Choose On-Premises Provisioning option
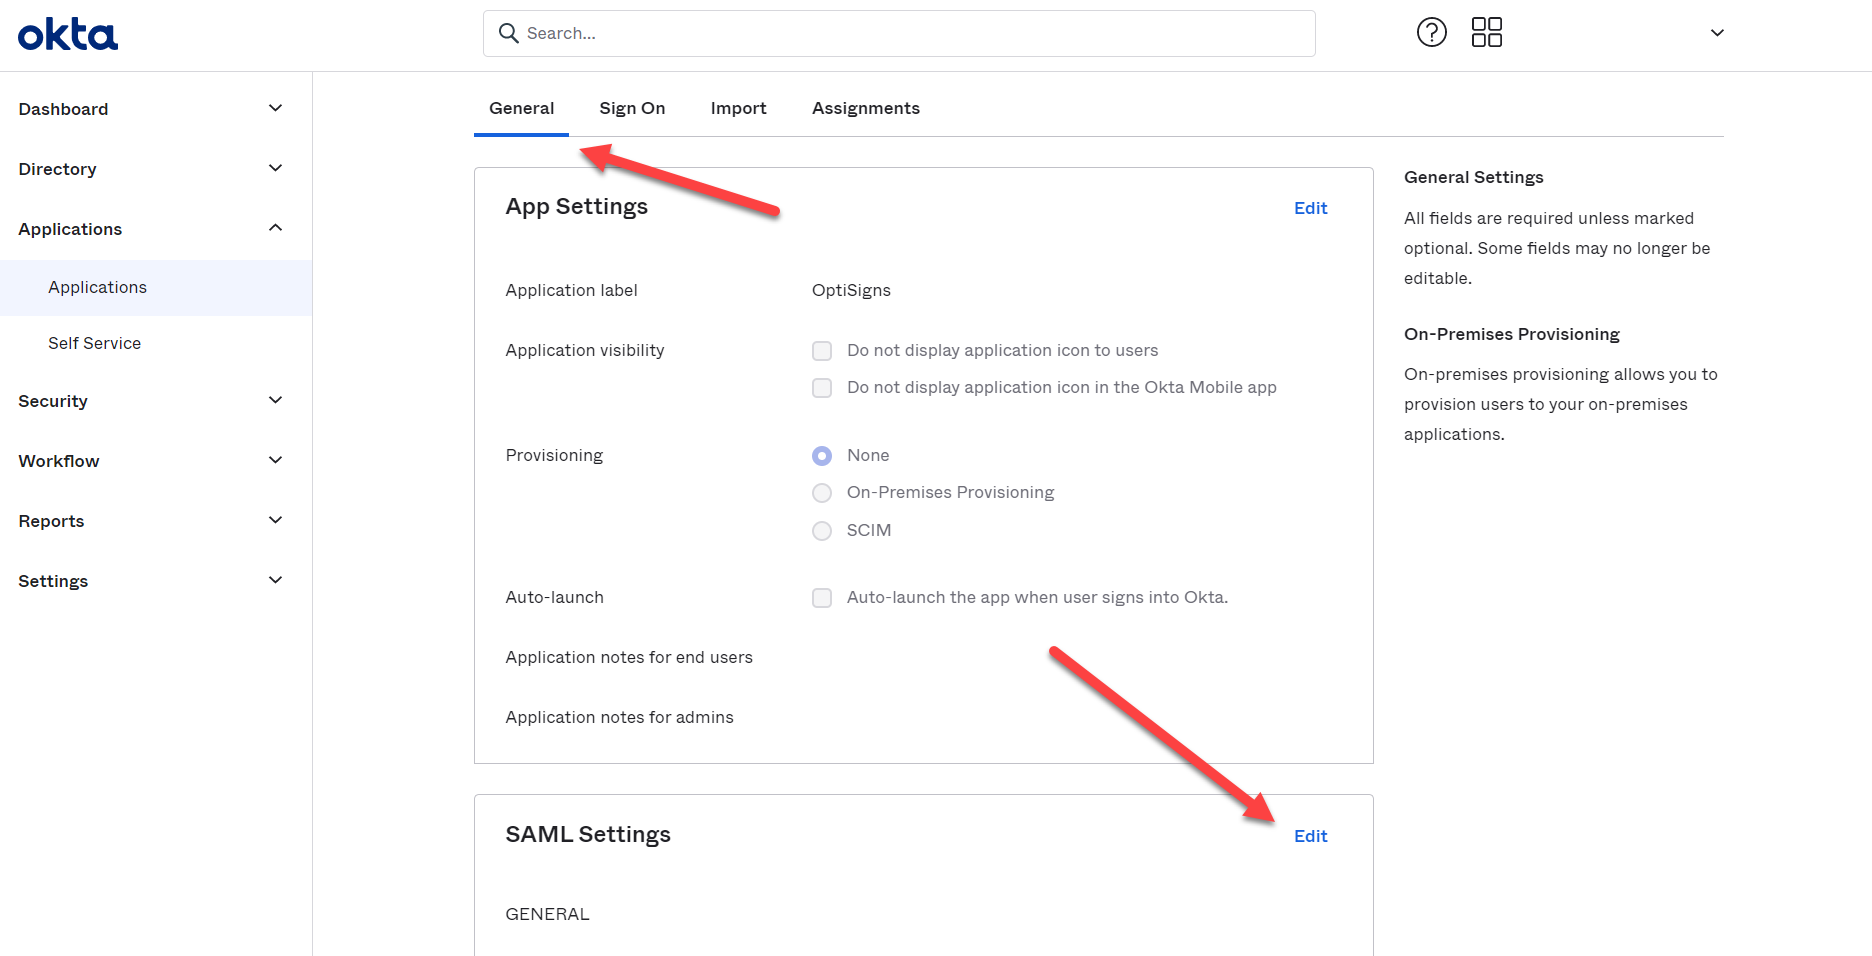Screen dimensions: 1872x956 click(822, 493)
